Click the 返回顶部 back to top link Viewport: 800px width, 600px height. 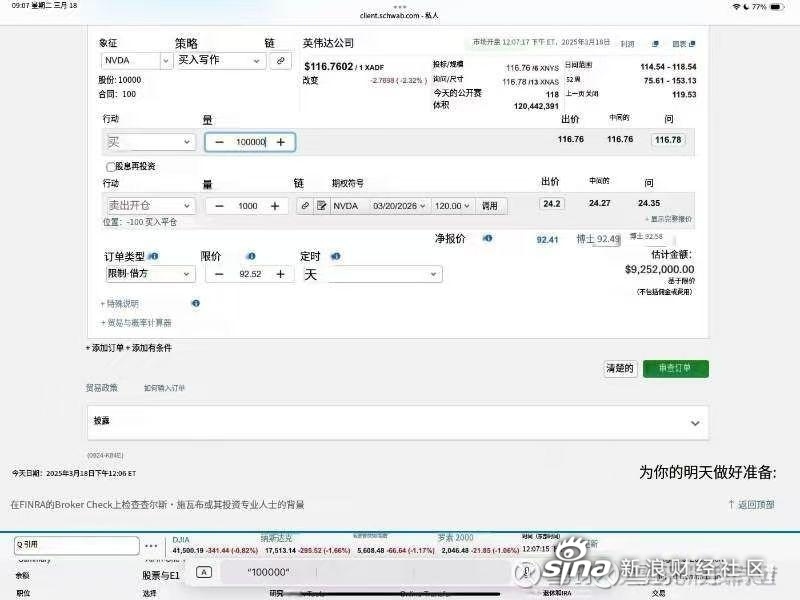point(752,505)
